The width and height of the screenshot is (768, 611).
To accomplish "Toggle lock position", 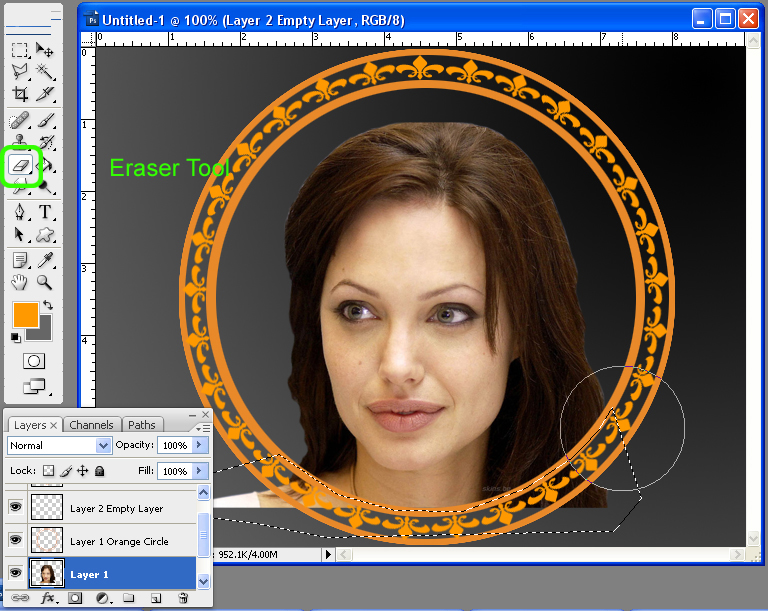I will point(83,471).
